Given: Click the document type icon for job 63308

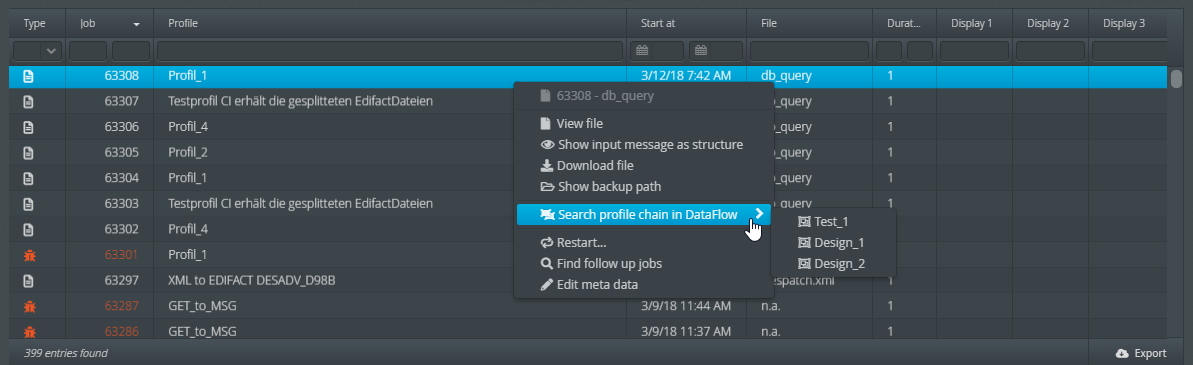Looking at the screenshot, I should pos(29,76).
